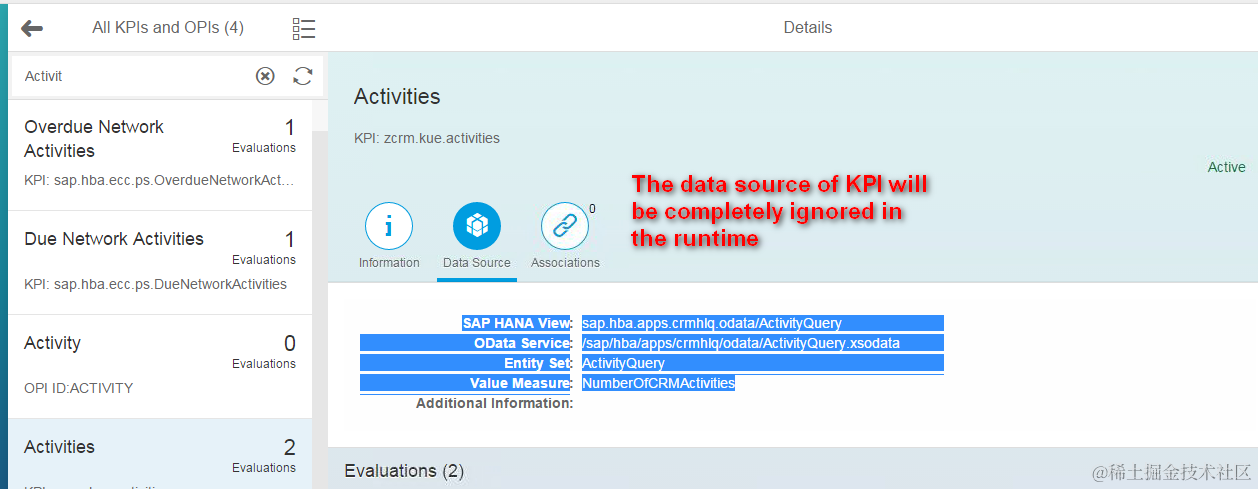1258x489 pixels.
Task: Click the SAP HANA View label
Action: point(516,323)
